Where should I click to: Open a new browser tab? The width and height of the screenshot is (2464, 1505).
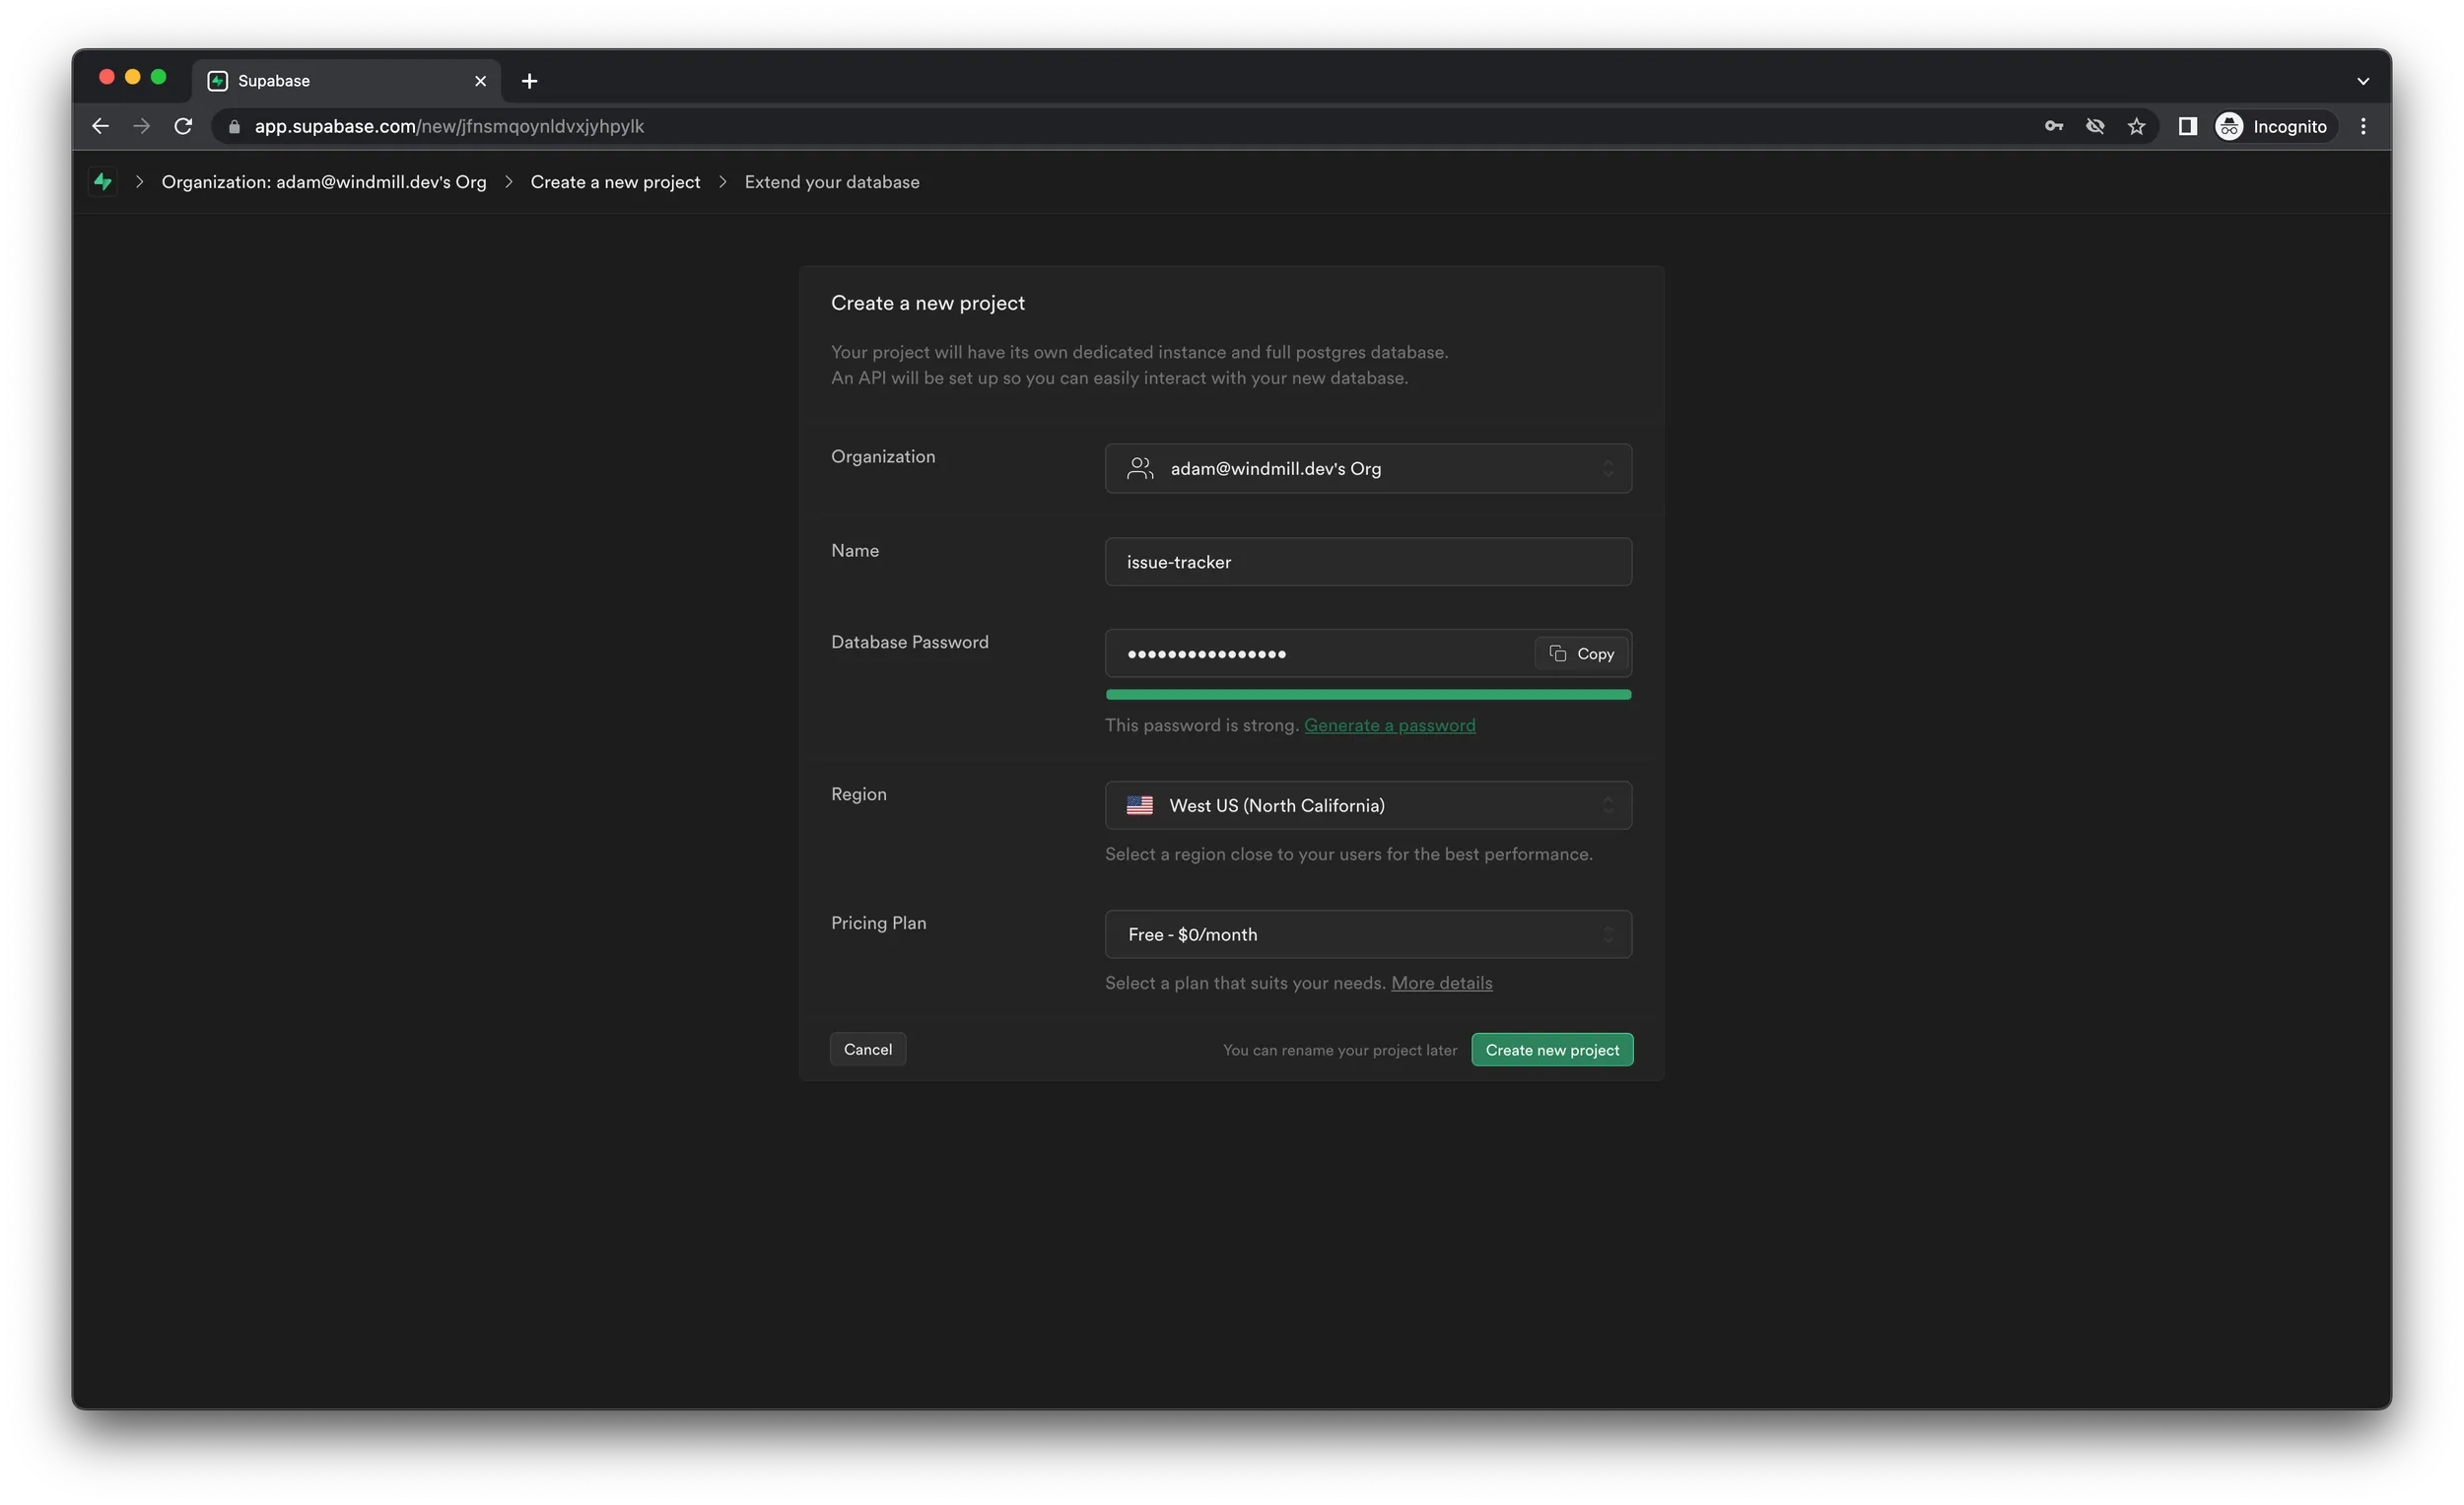(x=529, y=81)
